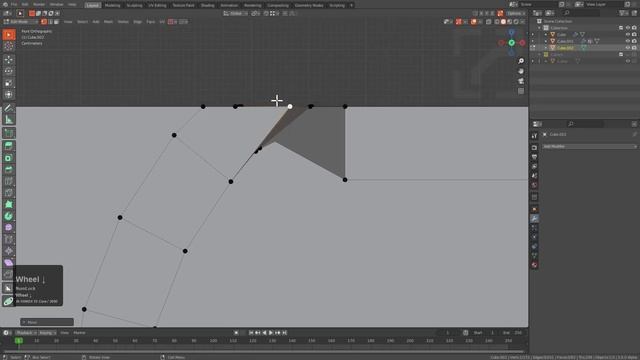The width and height of the screenshot is (640, 360).
Task: Toggle visibility eye for Cube object
Action: pyautogui.click(x=628, y=34)
